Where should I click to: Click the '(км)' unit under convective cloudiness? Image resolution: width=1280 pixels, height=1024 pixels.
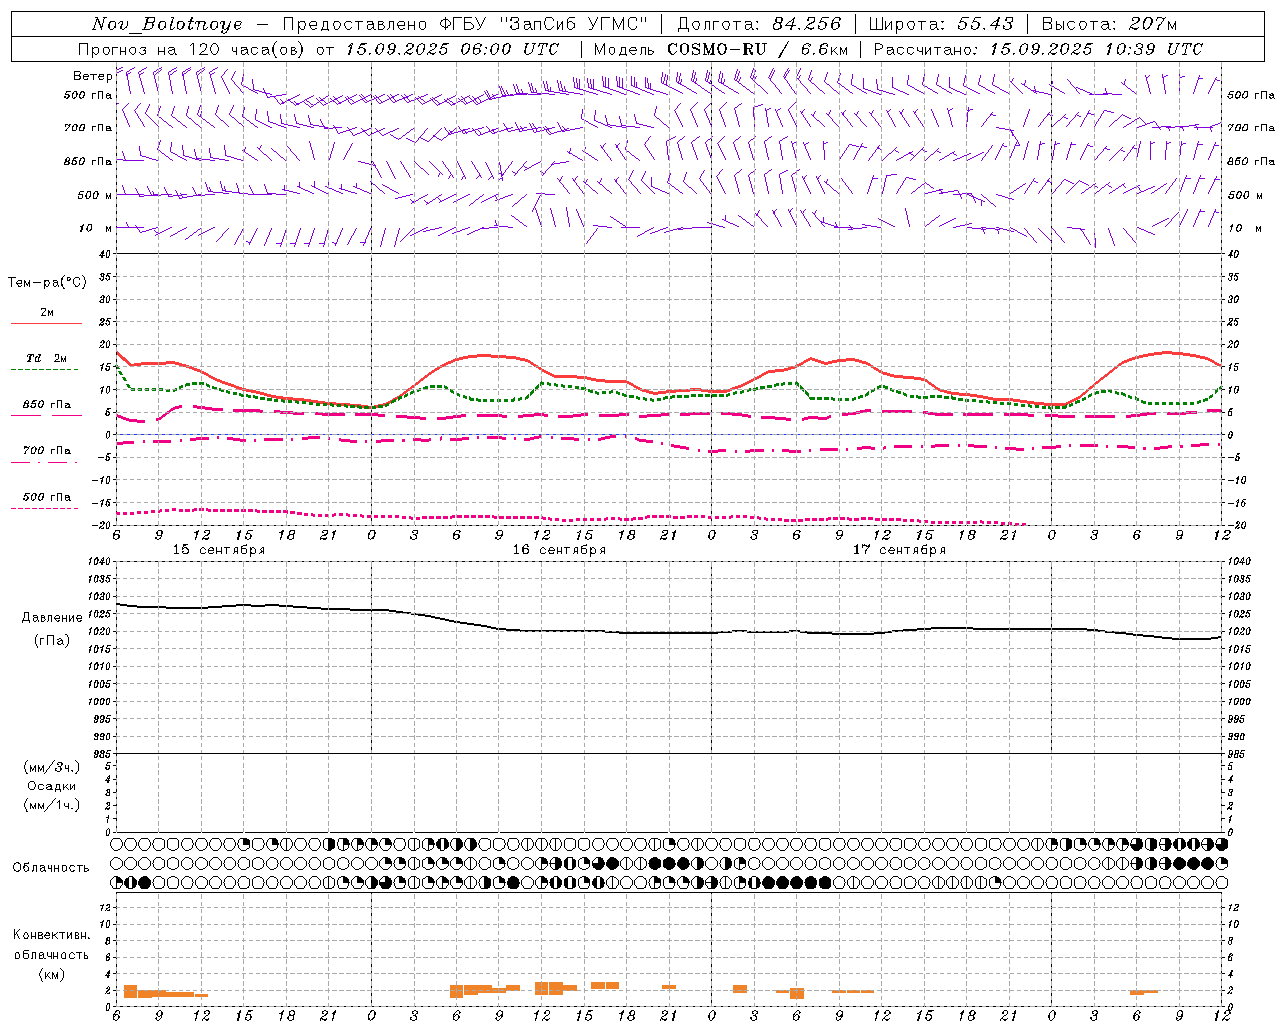[x=52, y=974]
